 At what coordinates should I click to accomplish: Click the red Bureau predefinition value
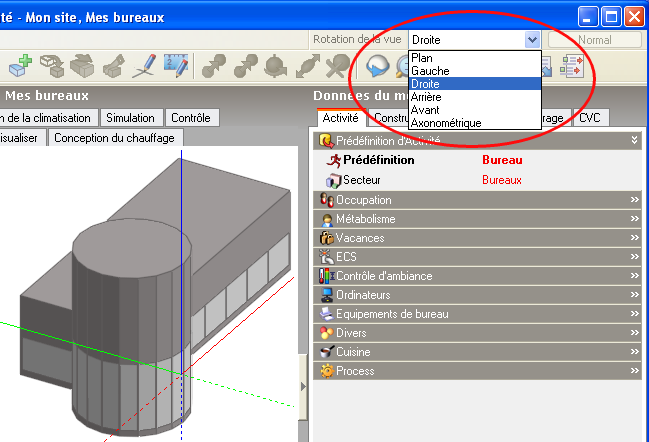pos(502,160)
